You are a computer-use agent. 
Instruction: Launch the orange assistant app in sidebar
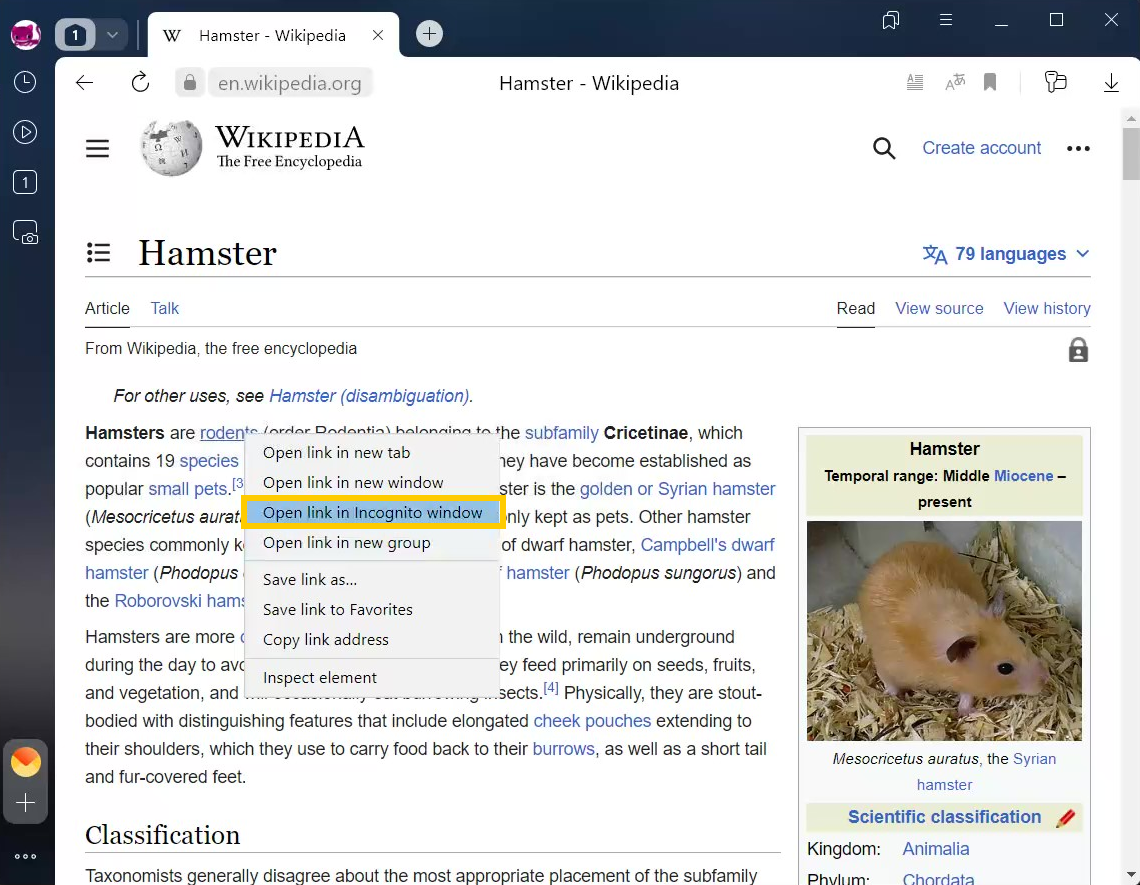[x=25, y=761]
